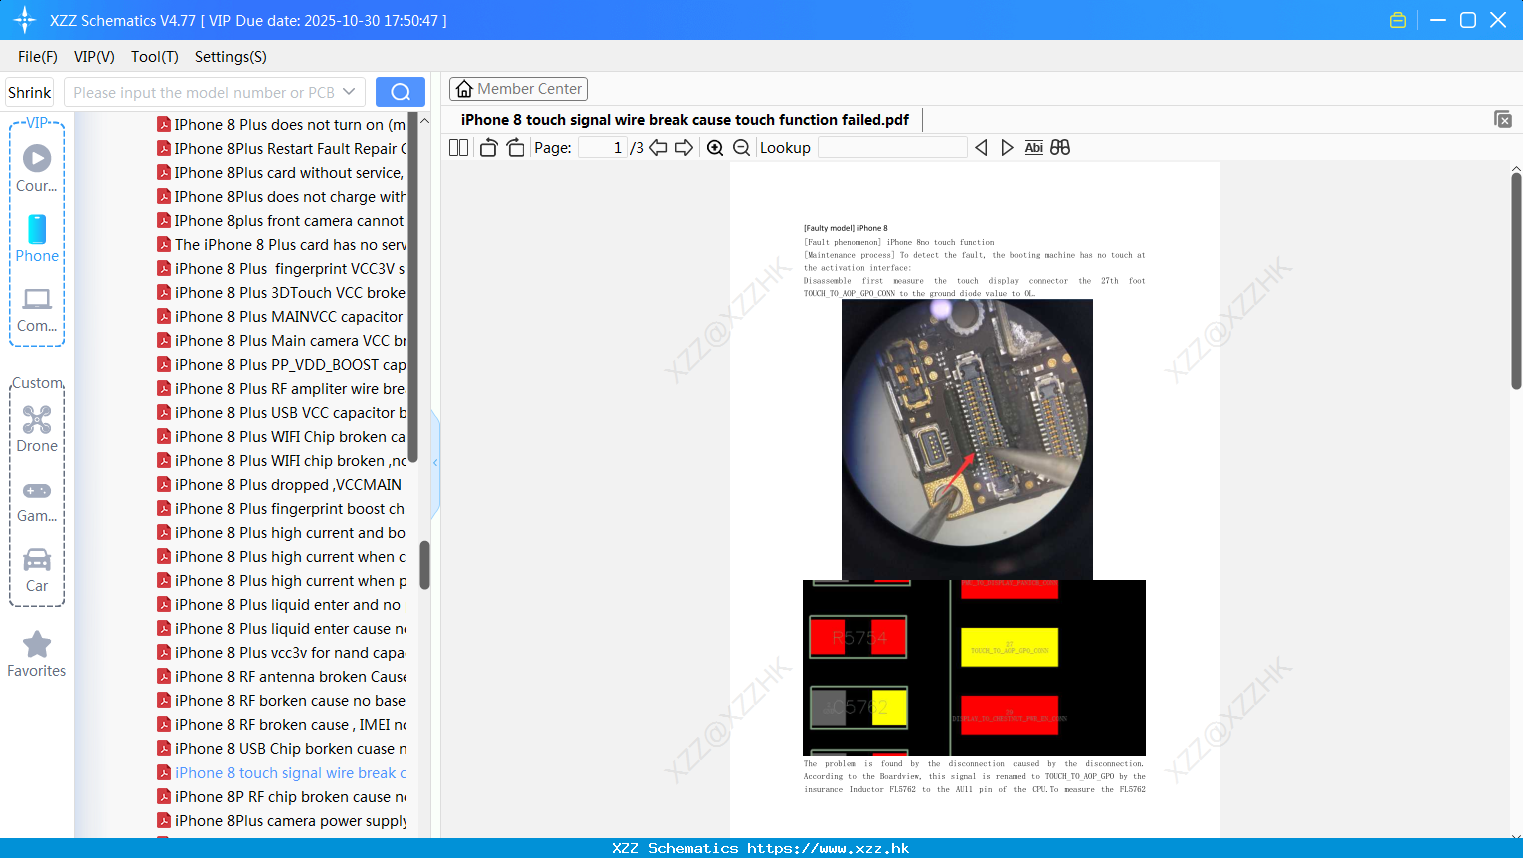Open 'iPhone 8Plus camera power supply' file

click(281, 821)
